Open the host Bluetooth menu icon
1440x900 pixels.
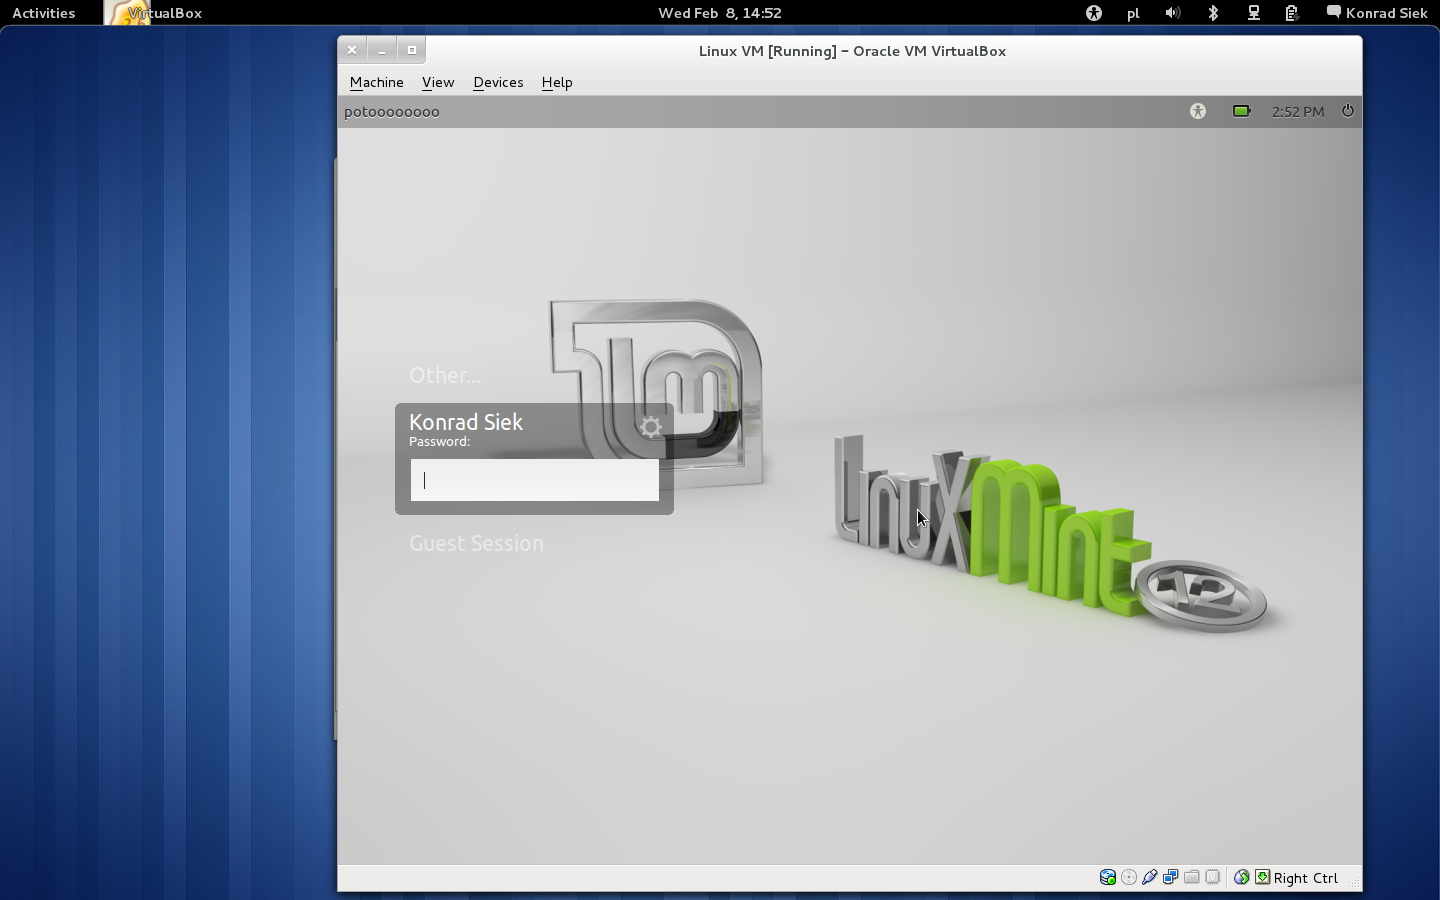click(x=1213, y=13)
